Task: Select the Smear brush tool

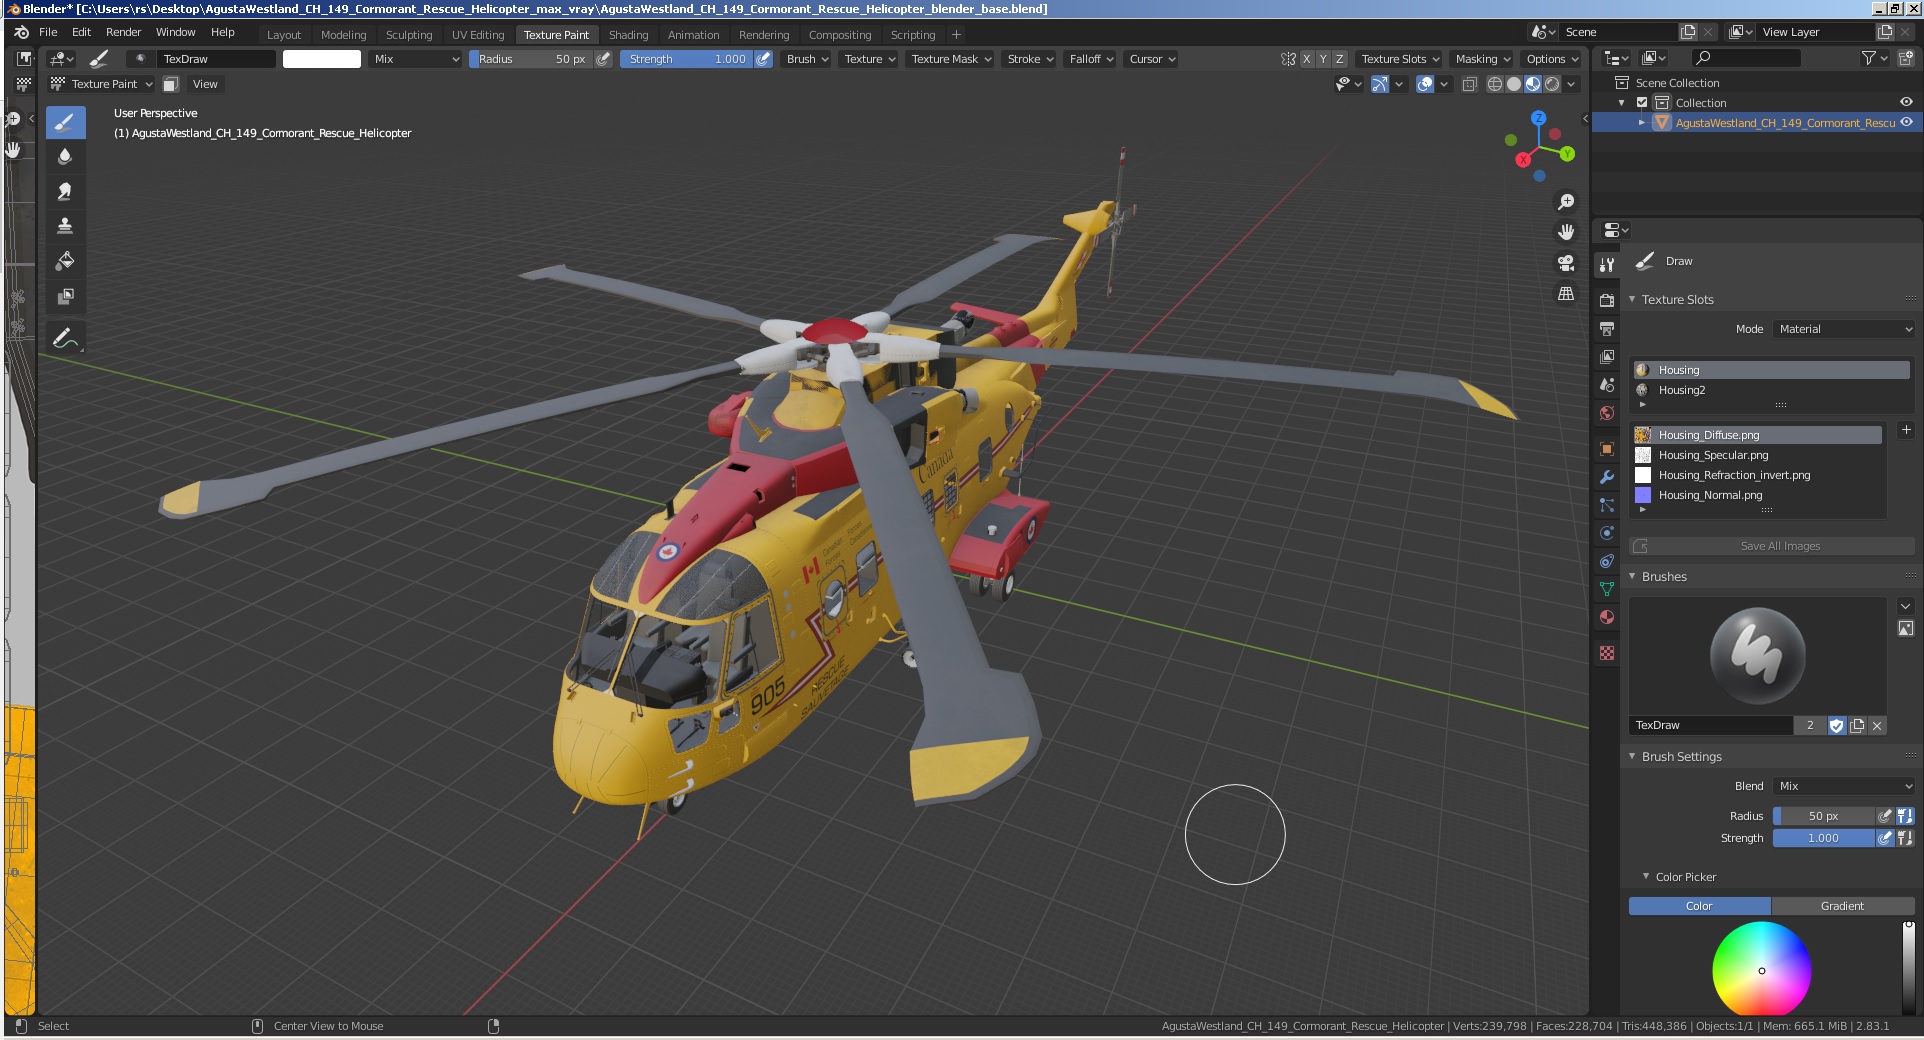Action: click(65, 191)
